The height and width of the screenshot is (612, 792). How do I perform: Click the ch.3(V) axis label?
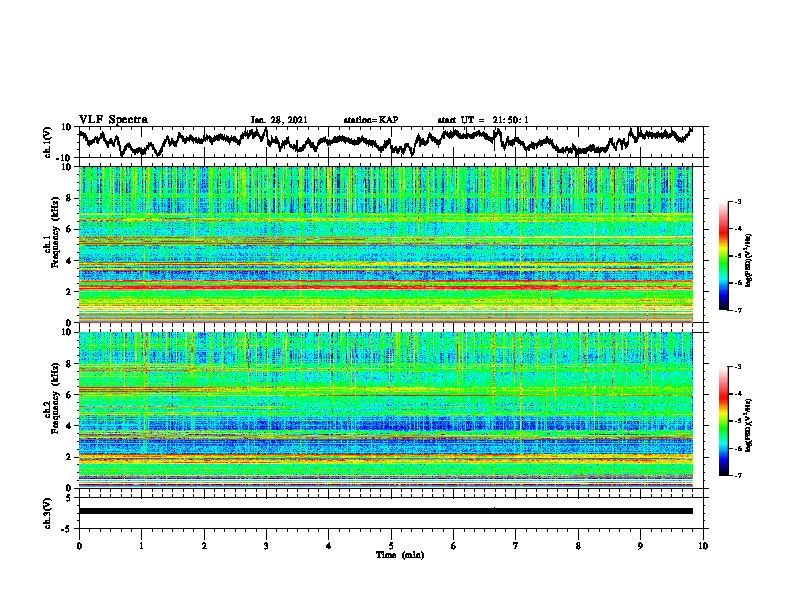click(x=48, y=513)
